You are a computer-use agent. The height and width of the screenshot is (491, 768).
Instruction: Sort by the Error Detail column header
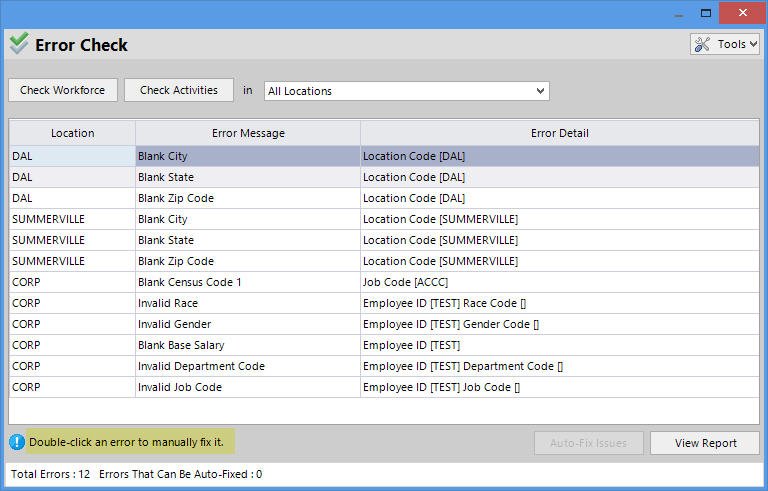[560, 133]
